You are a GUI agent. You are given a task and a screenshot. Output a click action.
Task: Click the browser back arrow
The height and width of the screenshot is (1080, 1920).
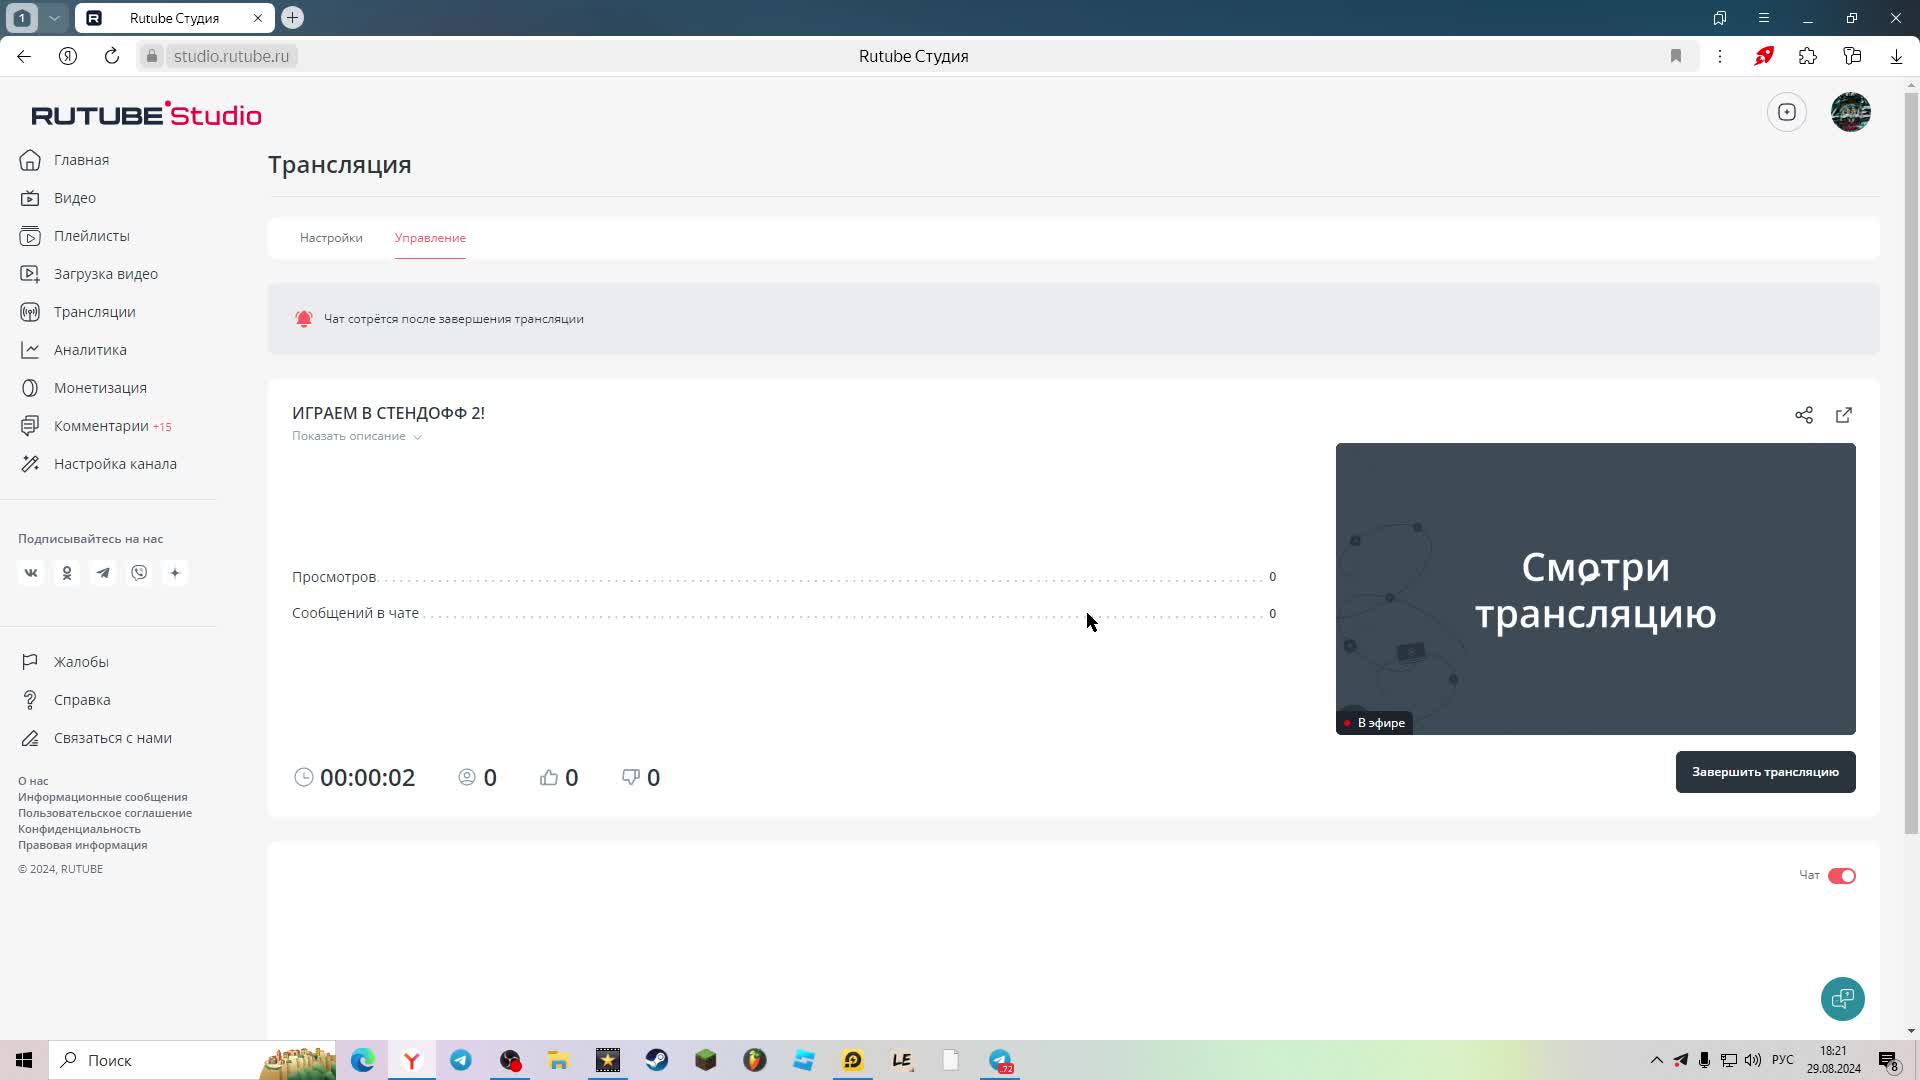tap(24, 56)
